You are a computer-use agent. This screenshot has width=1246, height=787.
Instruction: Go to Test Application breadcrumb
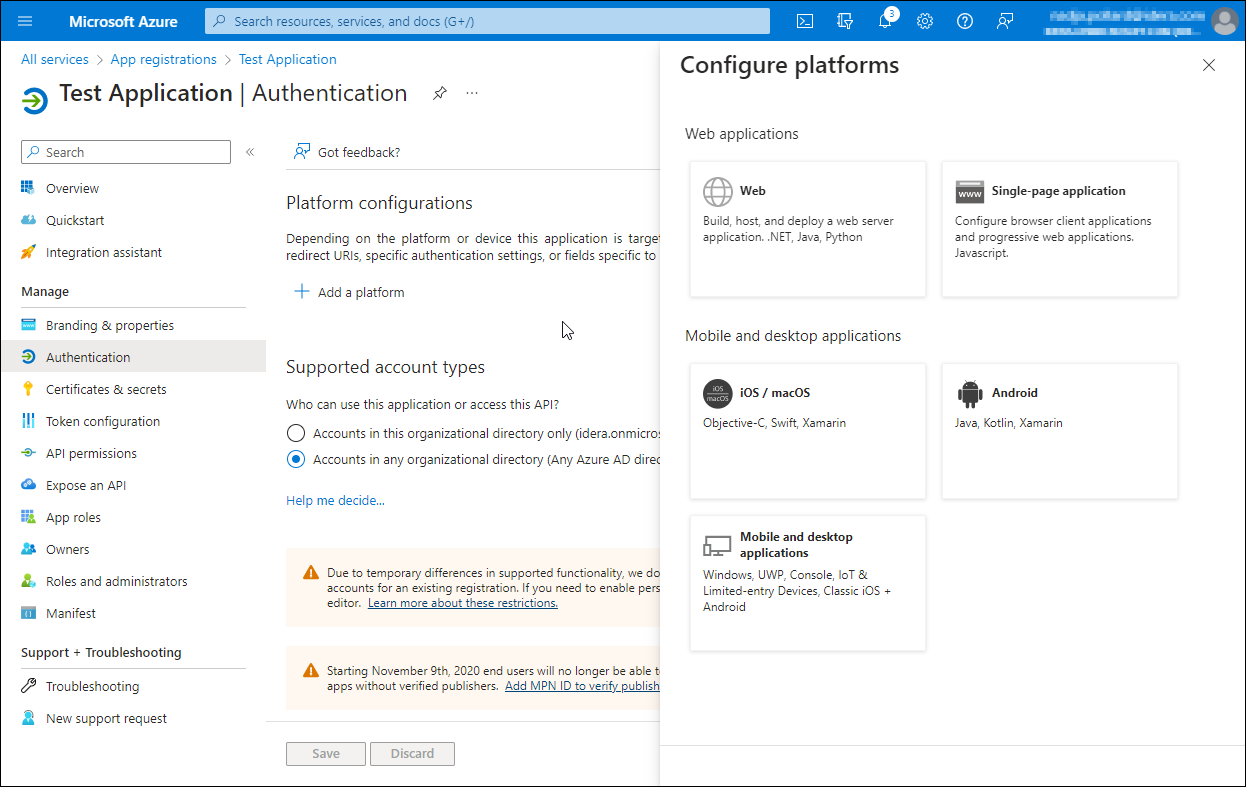(288, 59)
